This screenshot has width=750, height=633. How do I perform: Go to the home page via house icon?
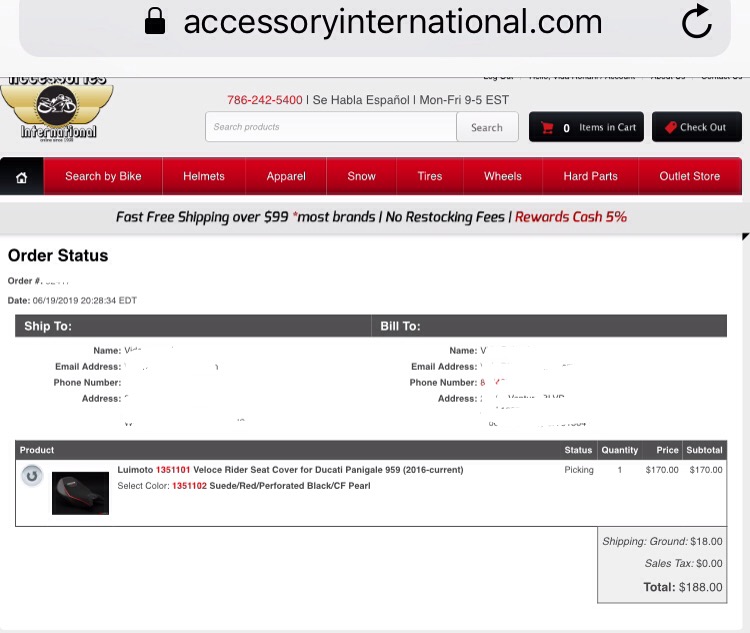click(x=22, y=177)
